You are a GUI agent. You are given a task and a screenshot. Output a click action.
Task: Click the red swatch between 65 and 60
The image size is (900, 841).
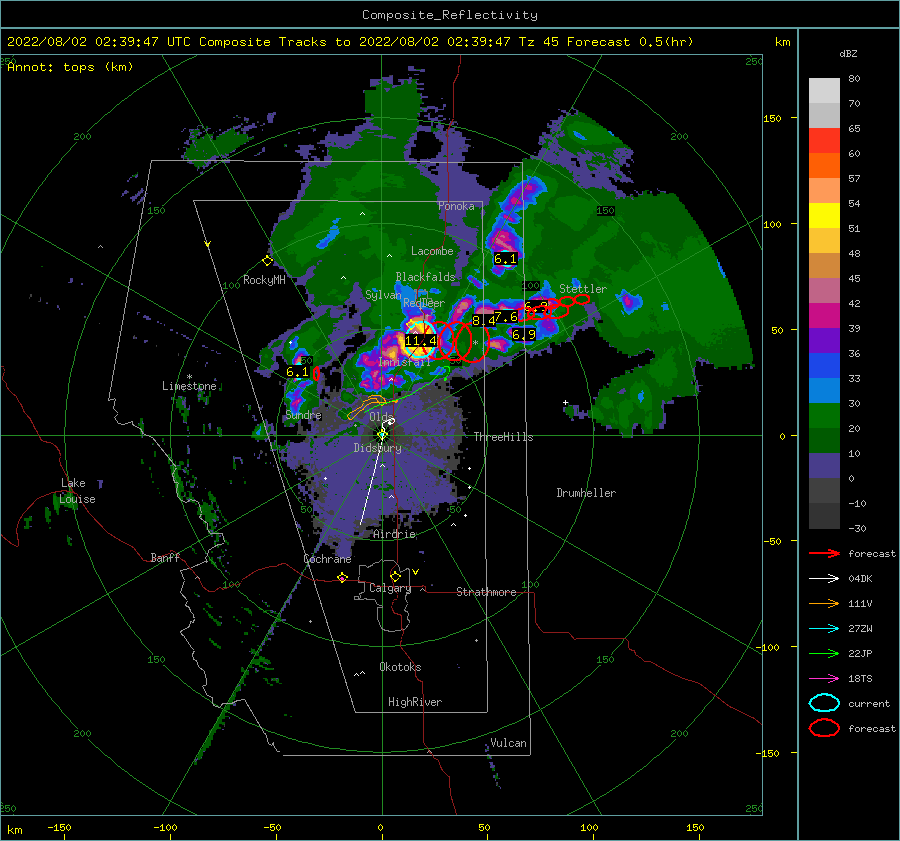(824, 140)
